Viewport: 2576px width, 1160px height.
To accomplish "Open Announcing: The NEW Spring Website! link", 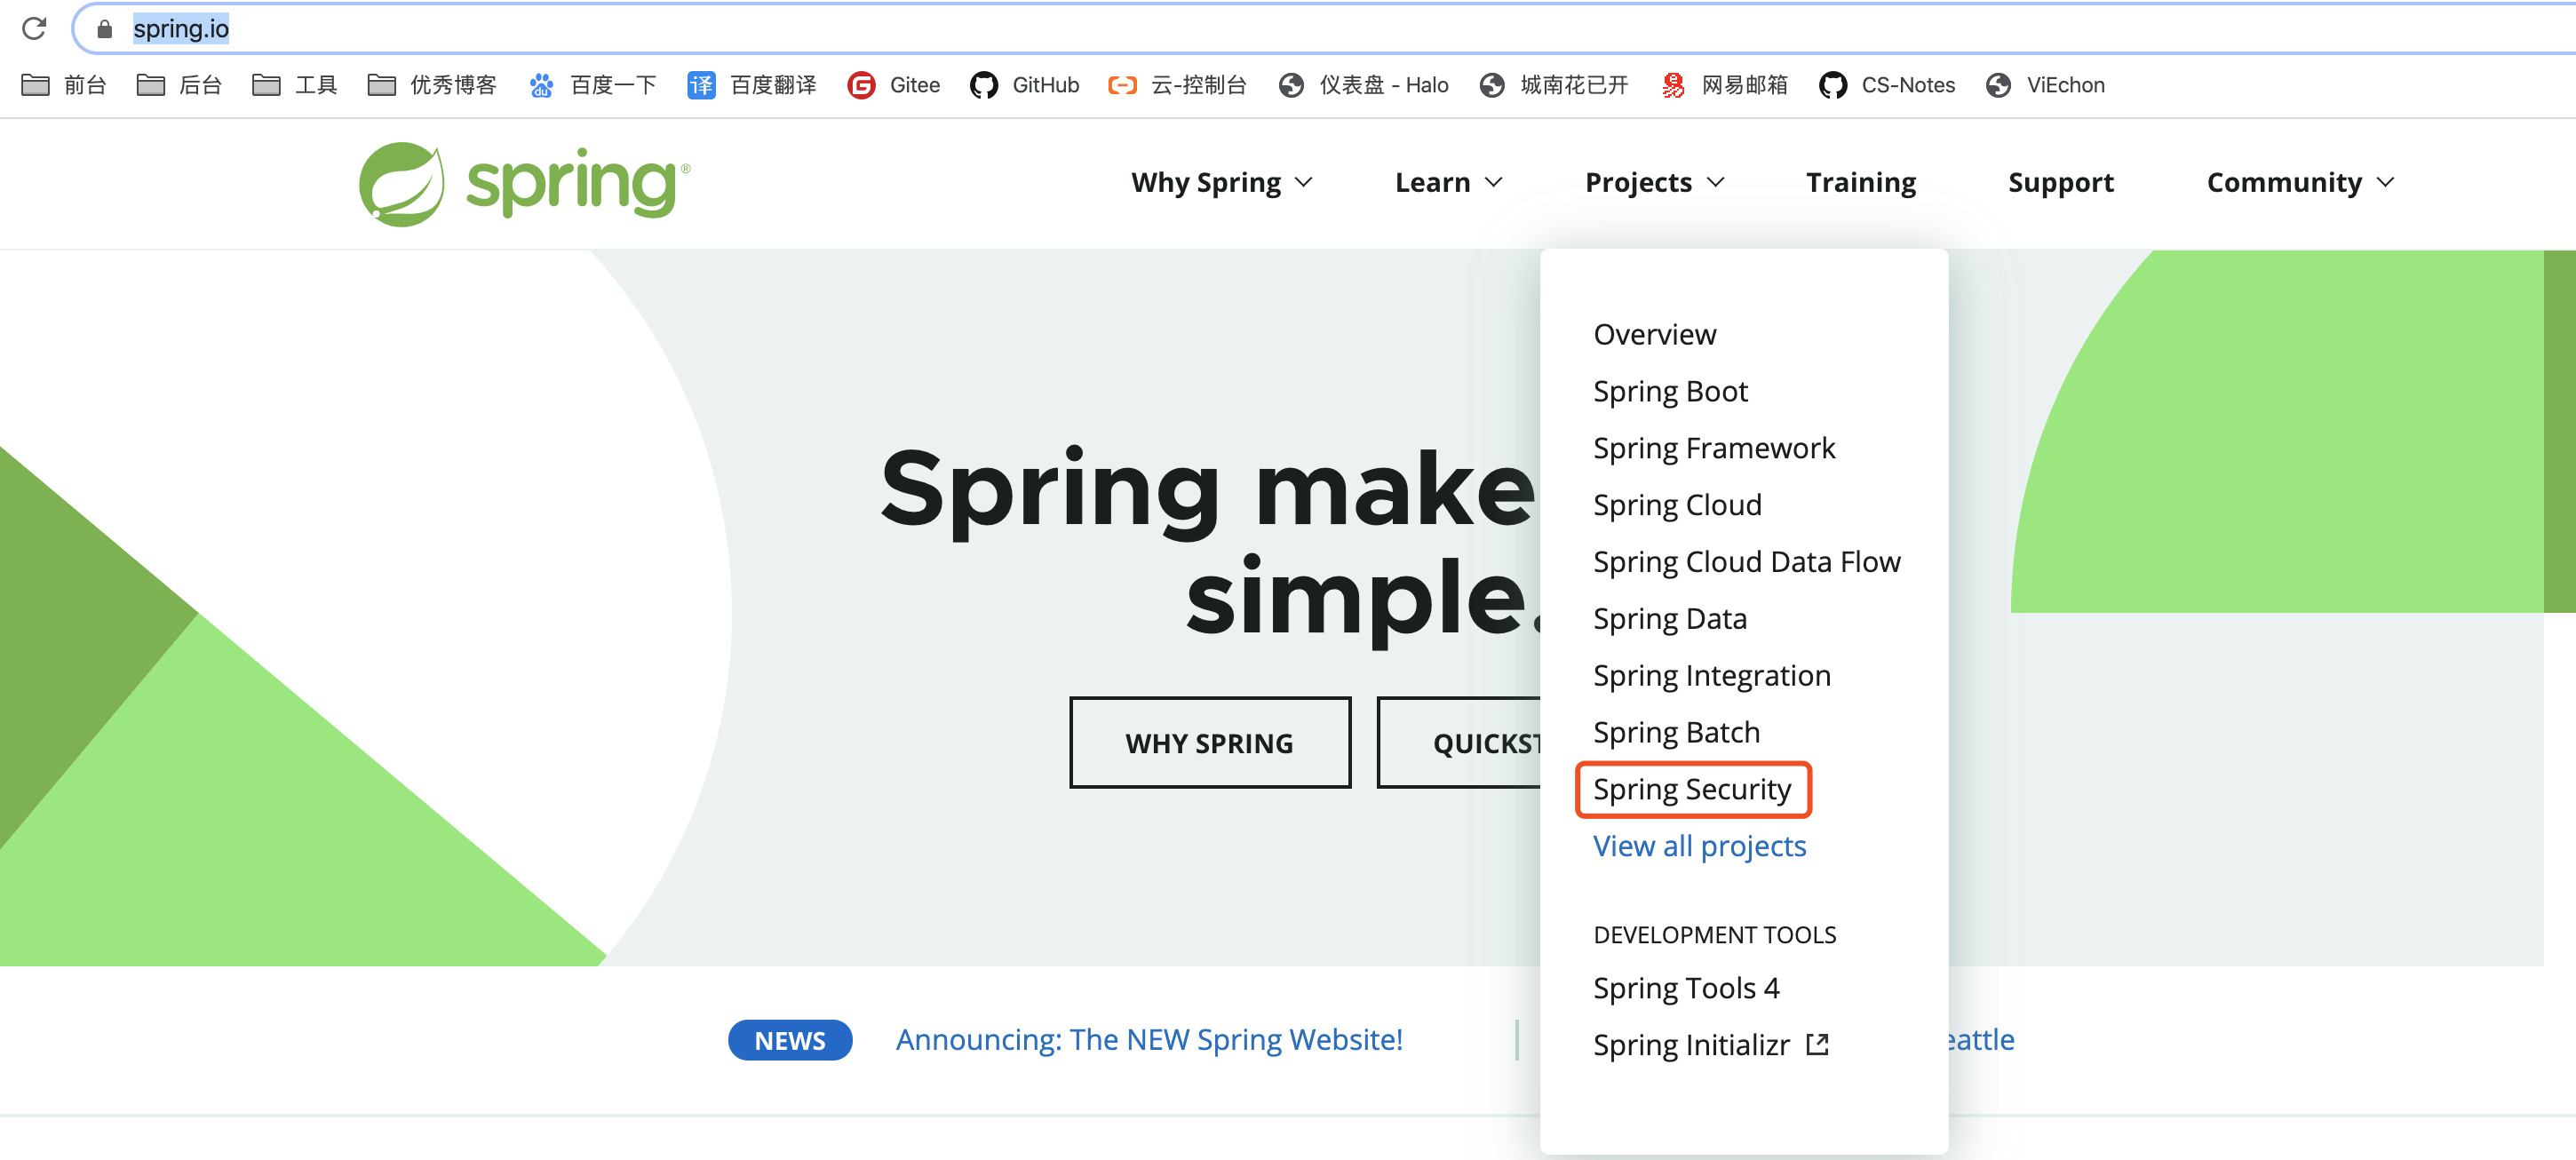I will coord(1149,1040).
